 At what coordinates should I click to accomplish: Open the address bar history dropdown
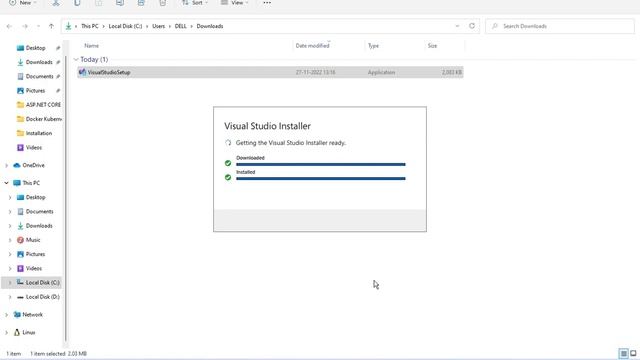pos(457,26)
